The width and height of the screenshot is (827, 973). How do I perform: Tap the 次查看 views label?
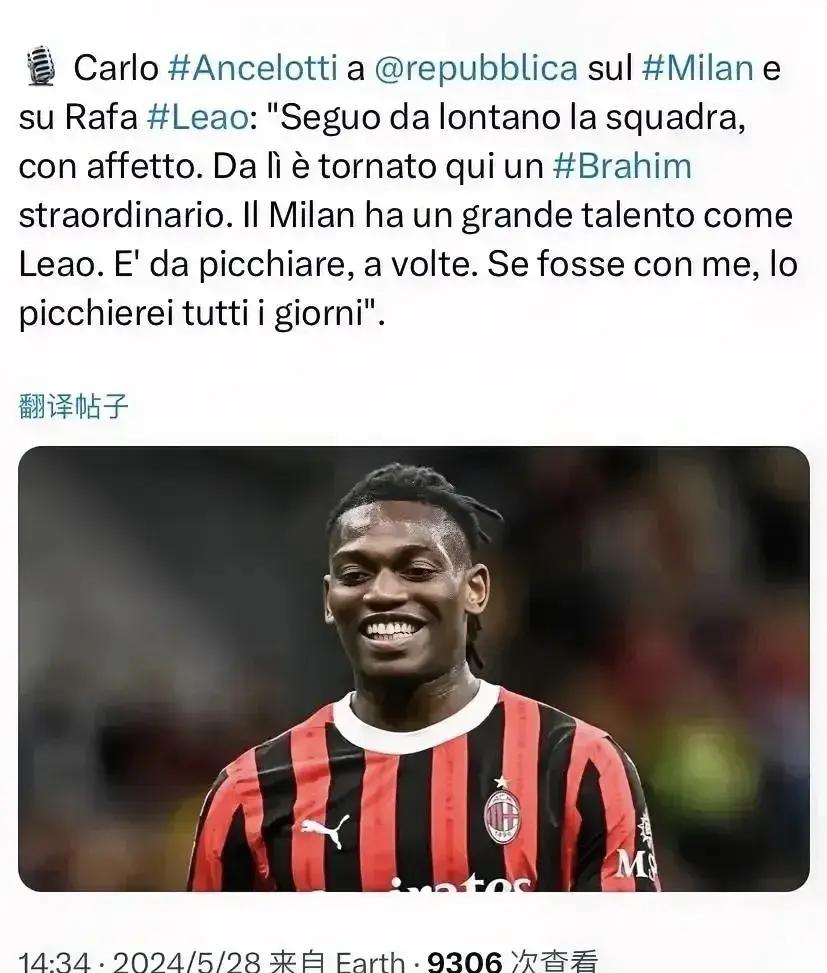pyautogui.click(x=554, y=962)
